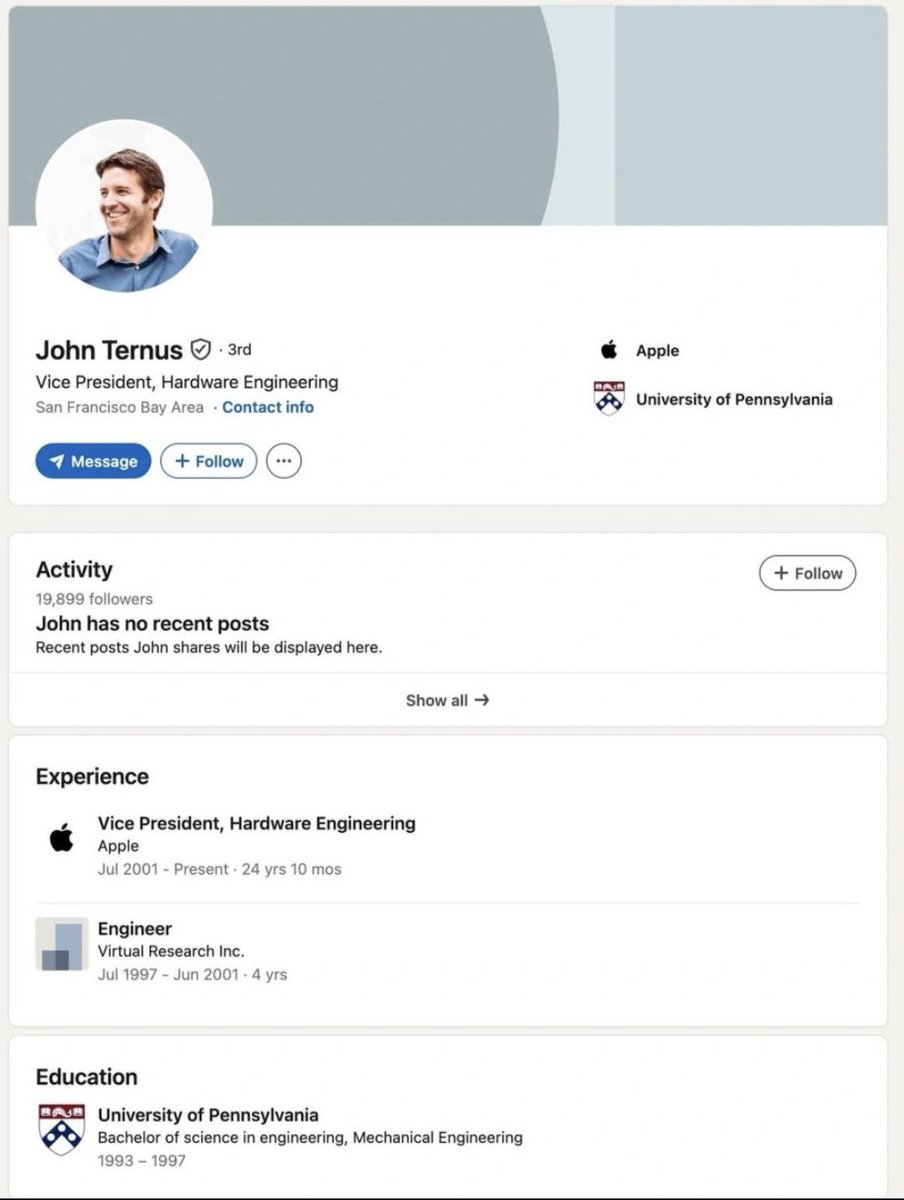904x1200 pixels.
Task: Select the headline under John Ternus name
Action: [187, 382]
